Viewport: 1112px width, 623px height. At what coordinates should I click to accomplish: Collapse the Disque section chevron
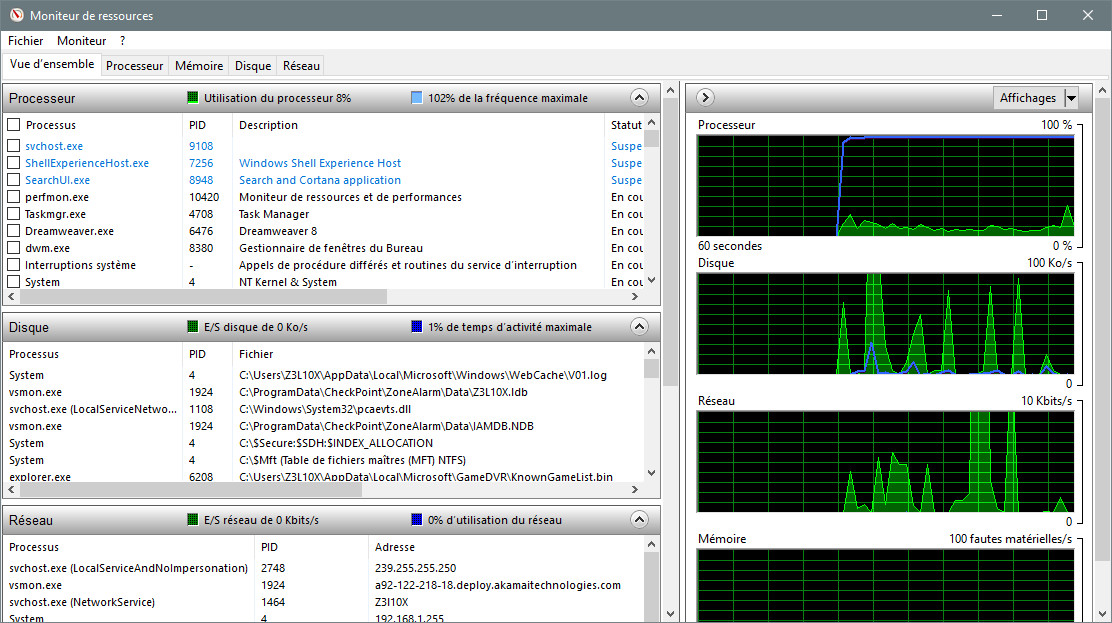pyautogui.click(x=639, y=326)
